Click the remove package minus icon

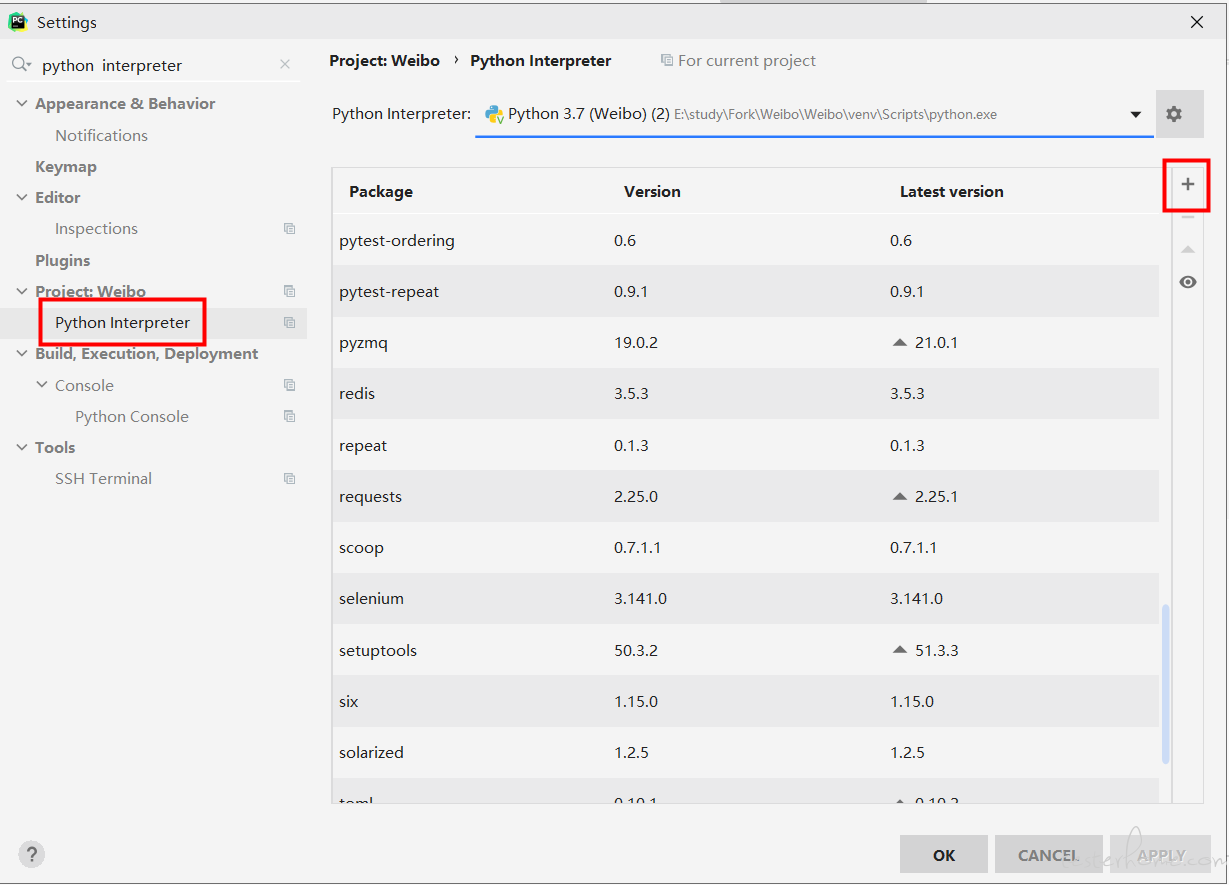[x=1187, y=217]
